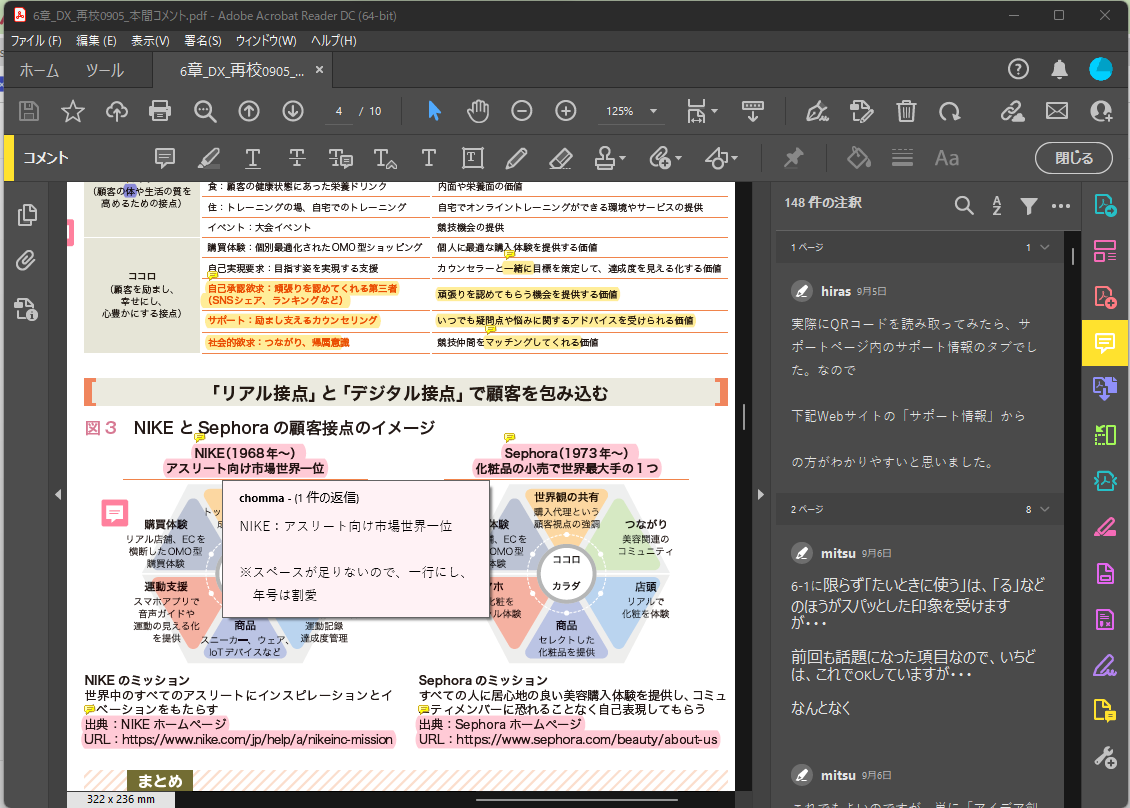Toggle the keep tool selected pin
1130x808 pixels.
point(793,158)
